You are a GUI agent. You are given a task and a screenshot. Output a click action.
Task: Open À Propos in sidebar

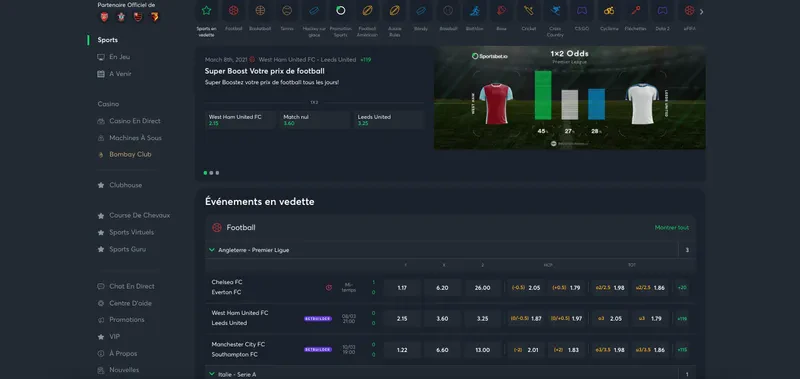click(x=123, y=353)
